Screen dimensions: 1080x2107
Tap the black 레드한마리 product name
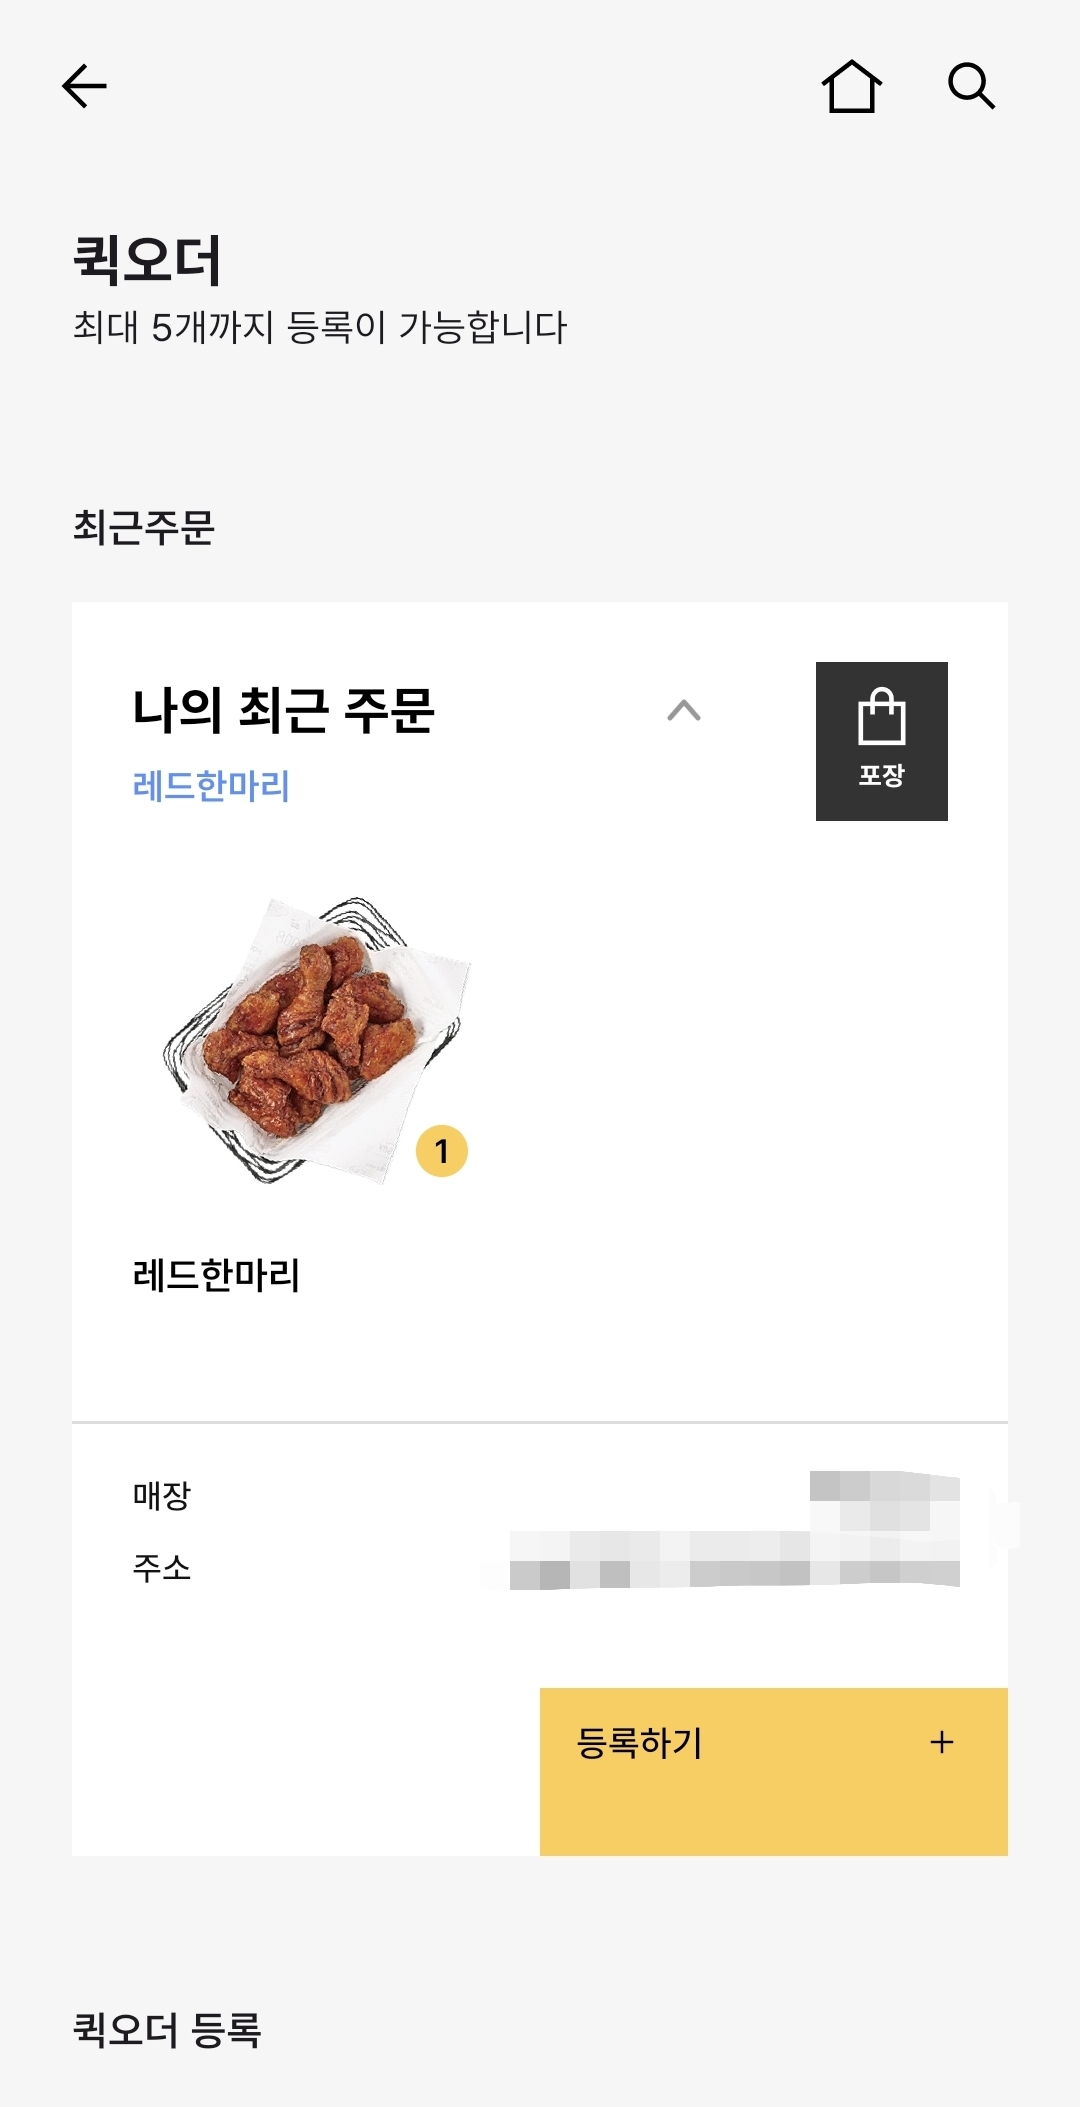tap(216, 1275)
